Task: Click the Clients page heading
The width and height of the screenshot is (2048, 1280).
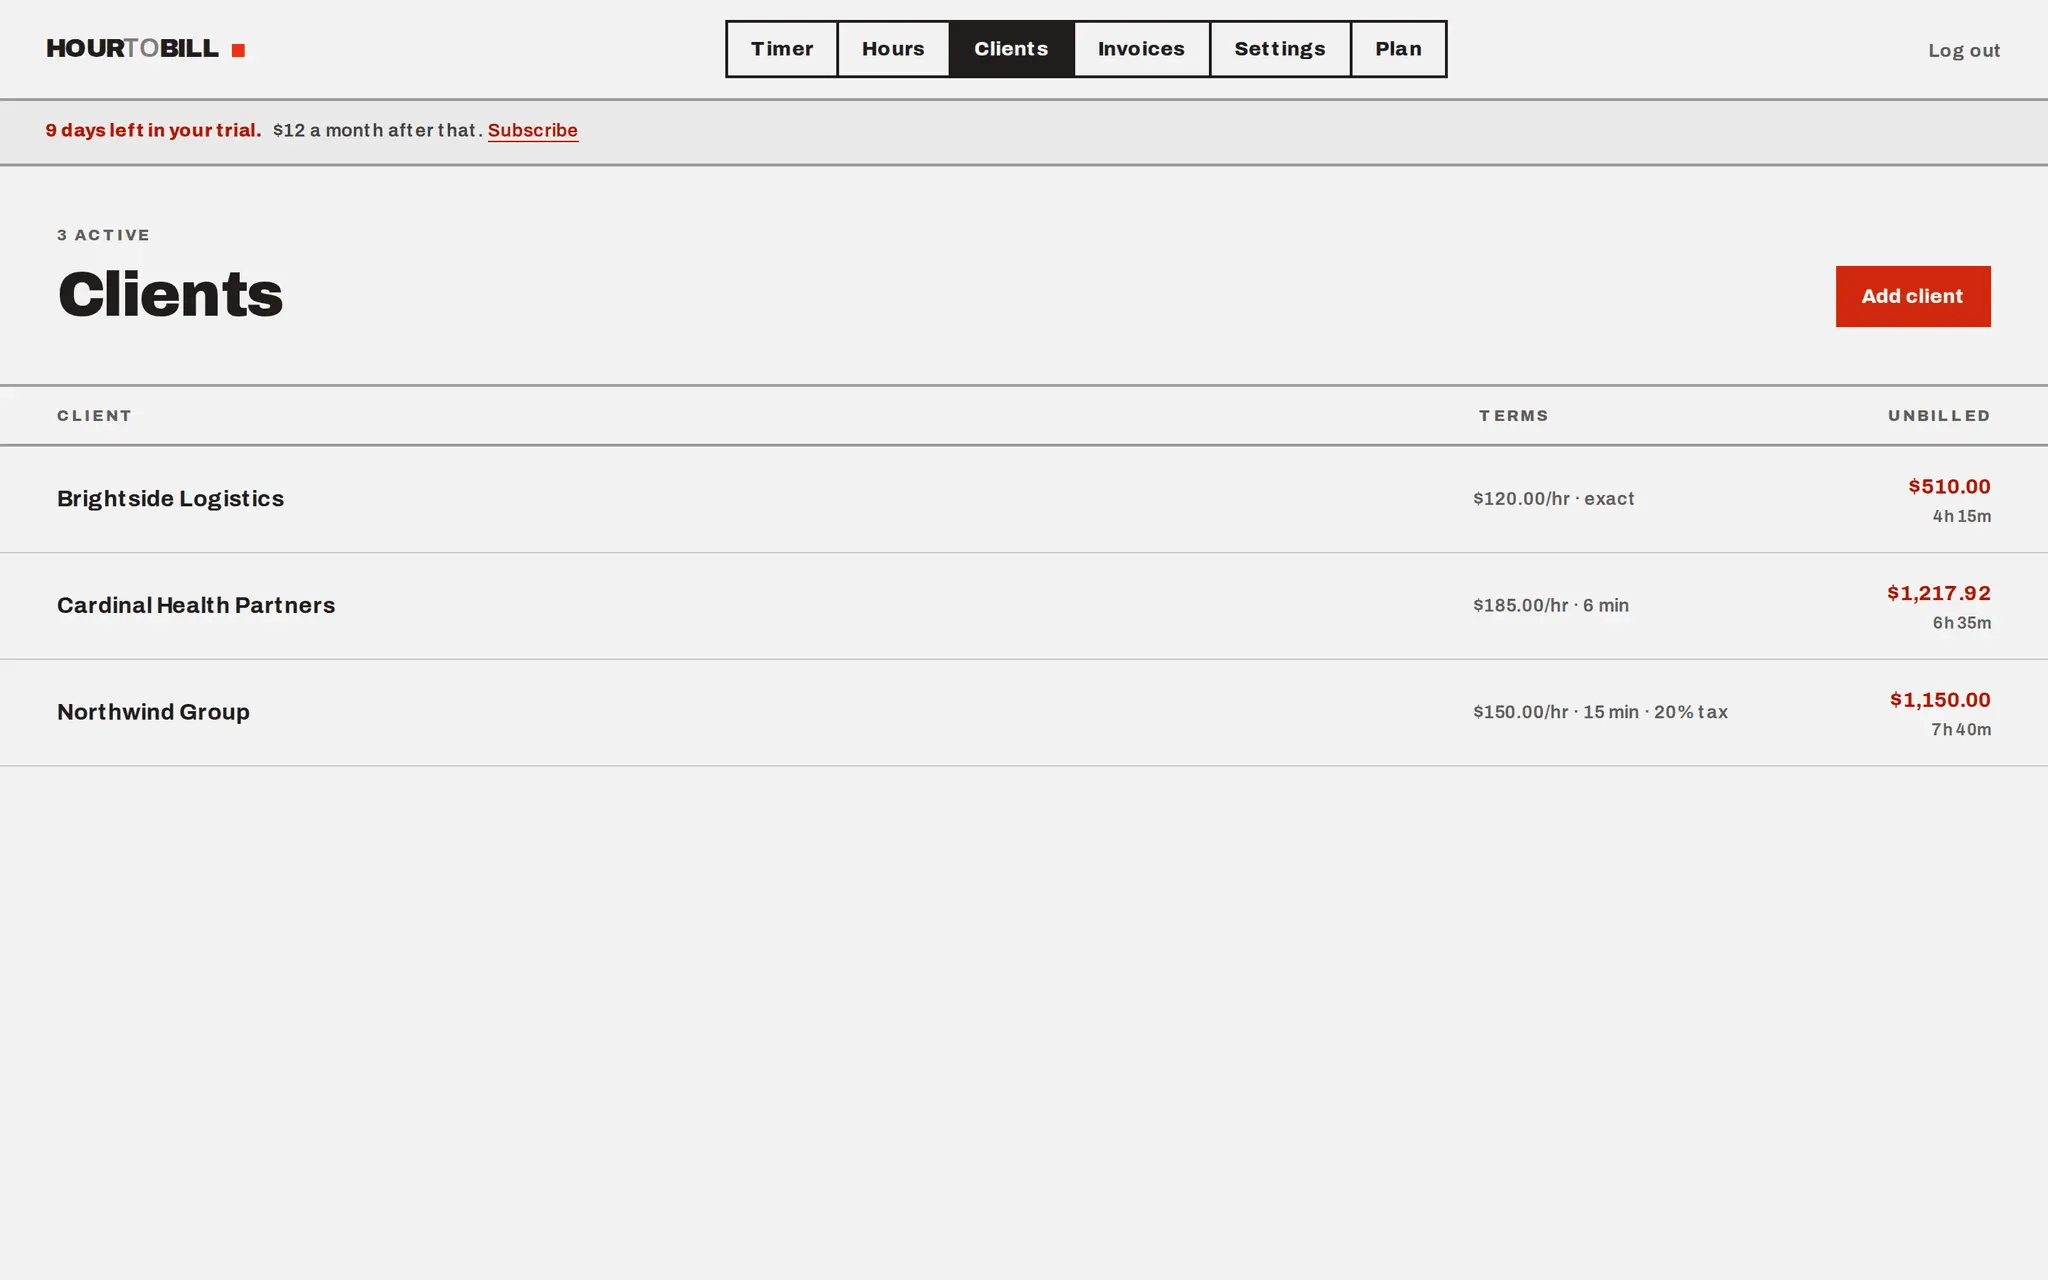Action: 170,294
